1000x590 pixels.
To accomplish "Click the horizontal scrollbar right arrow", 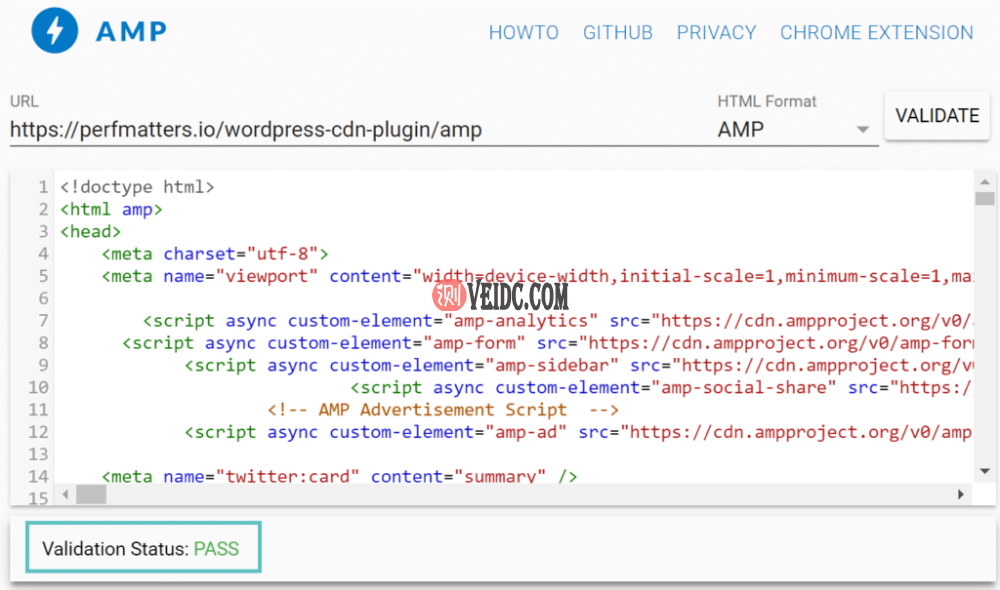I will point(961,494).
